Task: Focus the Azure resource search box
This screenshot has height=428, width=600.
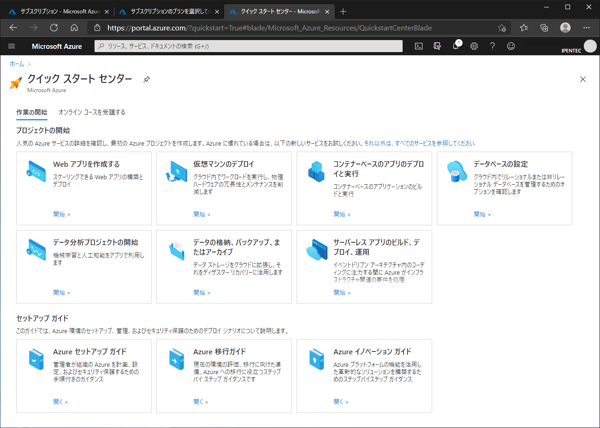Action: [x=248, y=46]
